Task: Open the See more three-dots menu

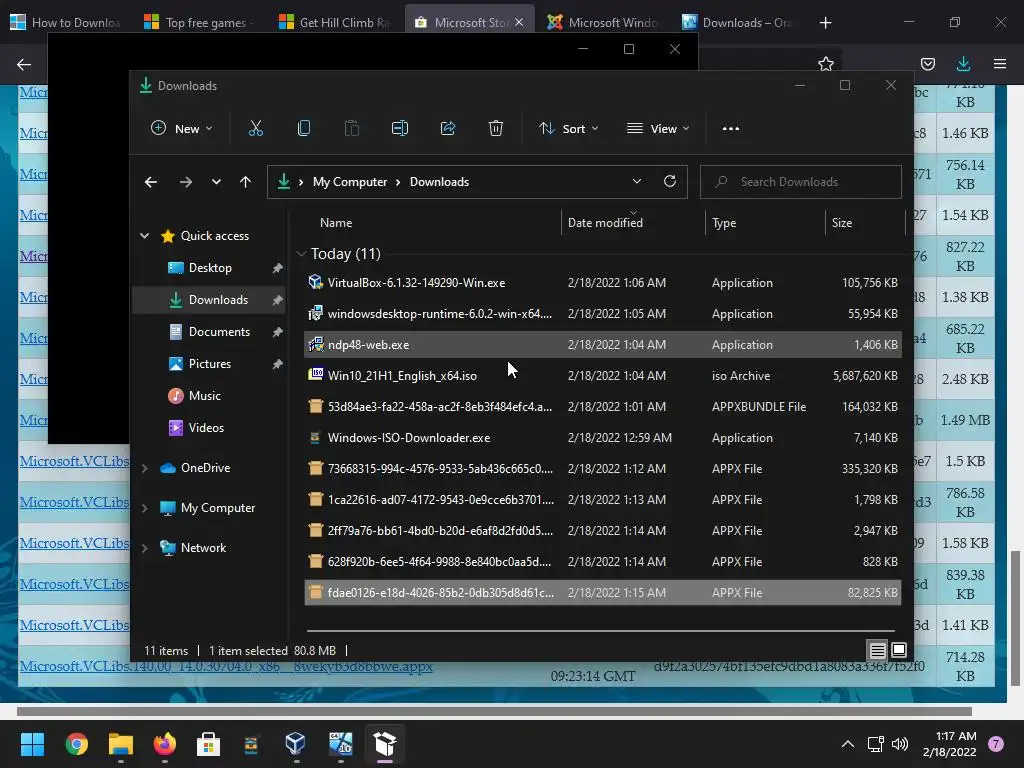Action: [731, 129]
